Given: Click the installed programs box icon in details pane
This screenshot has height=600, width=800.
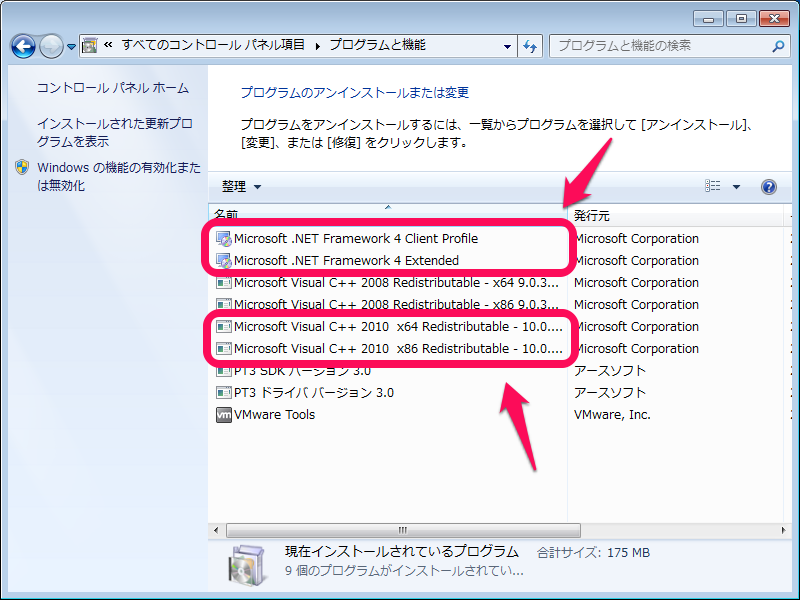Looking at the screenshot, I should click(x=247, y=566).
